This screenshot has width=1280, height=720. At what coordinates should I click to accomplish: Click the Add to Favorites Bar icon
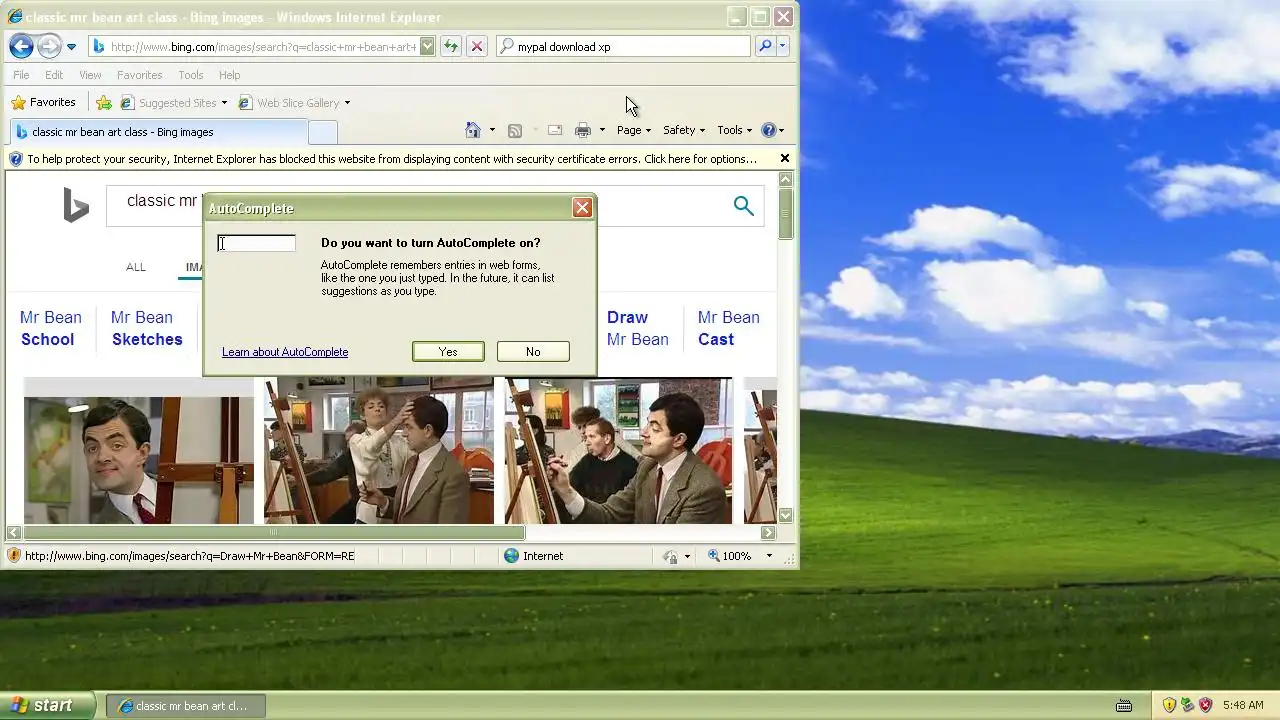pos(104,102)
